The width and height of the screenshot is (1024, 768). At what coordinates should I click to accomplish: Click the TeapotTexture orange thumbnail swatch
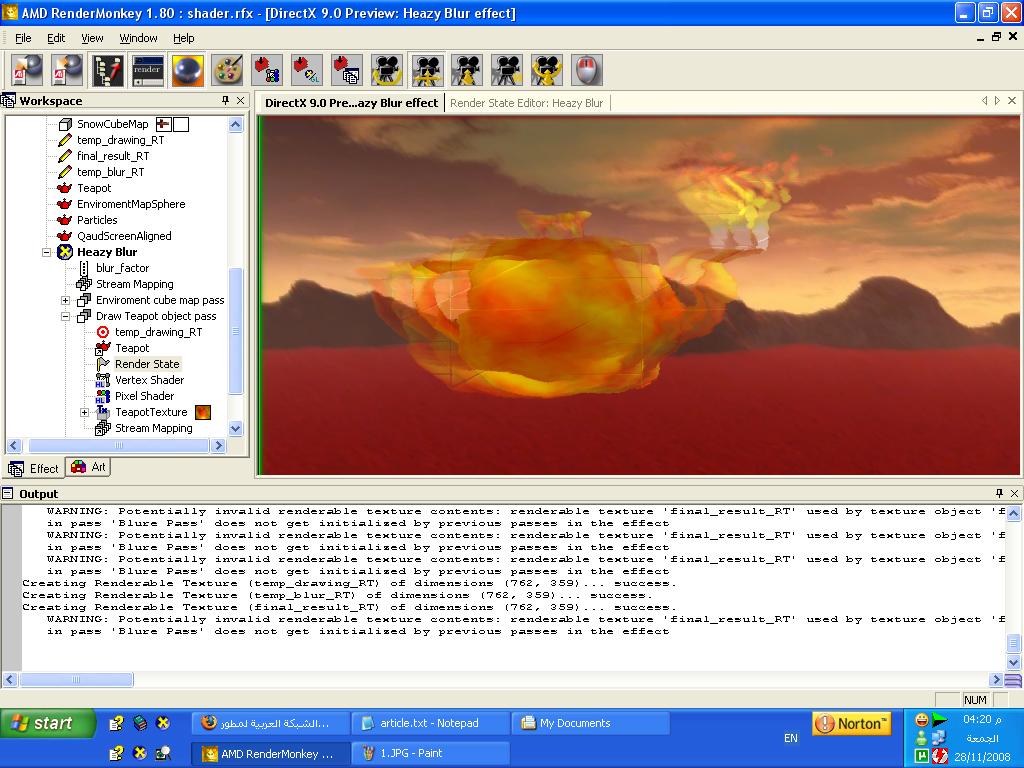(203, 412)
